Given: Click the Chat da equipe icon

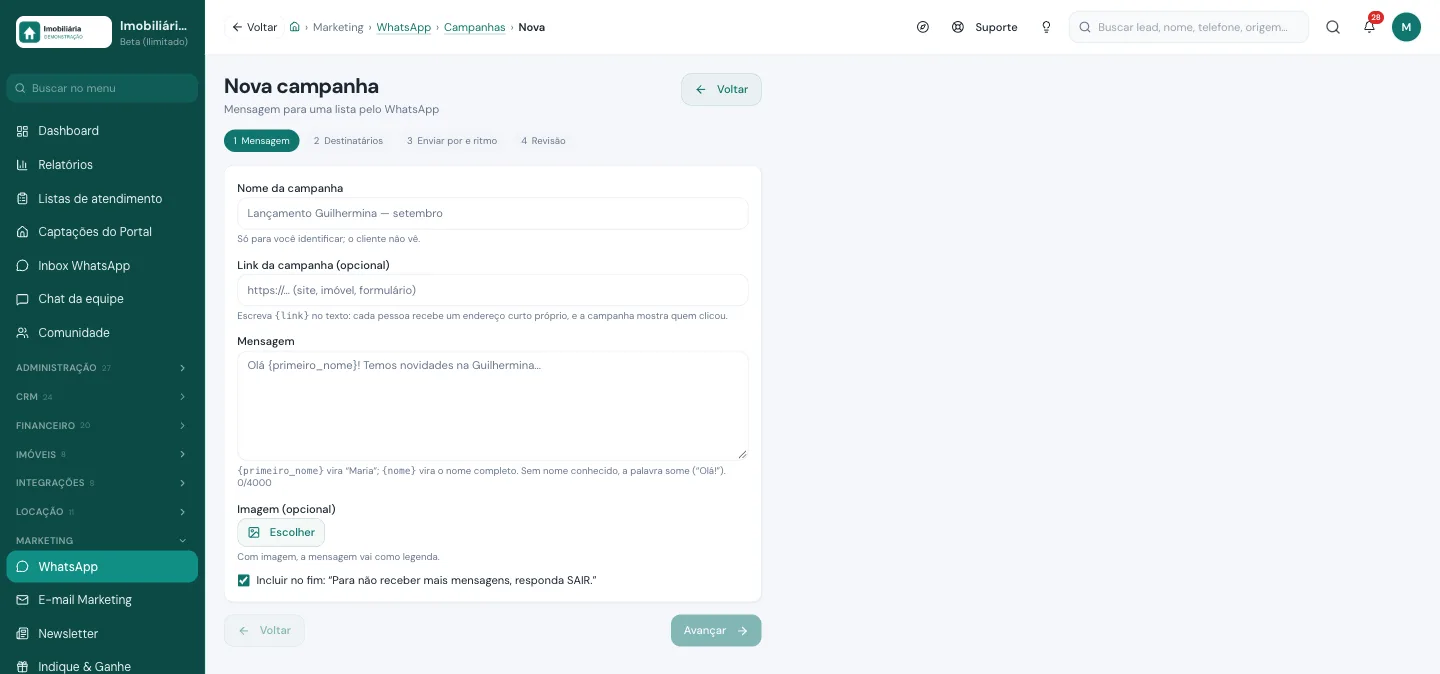Looking at the screenshot, I should pos(23,299).
